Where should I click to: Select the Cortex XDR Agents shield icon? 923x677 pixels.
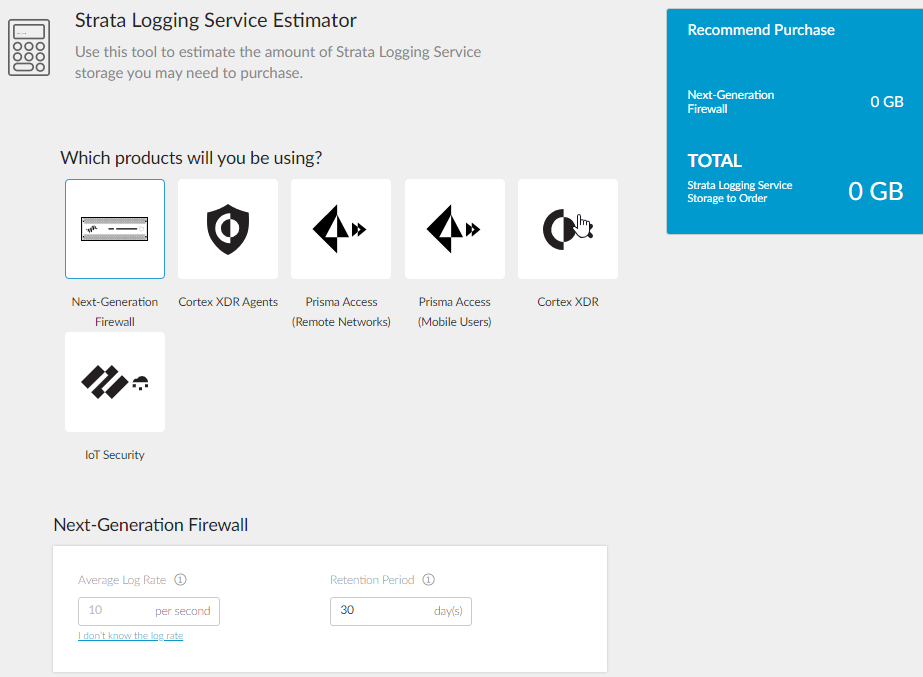click(x=228, y=229)
